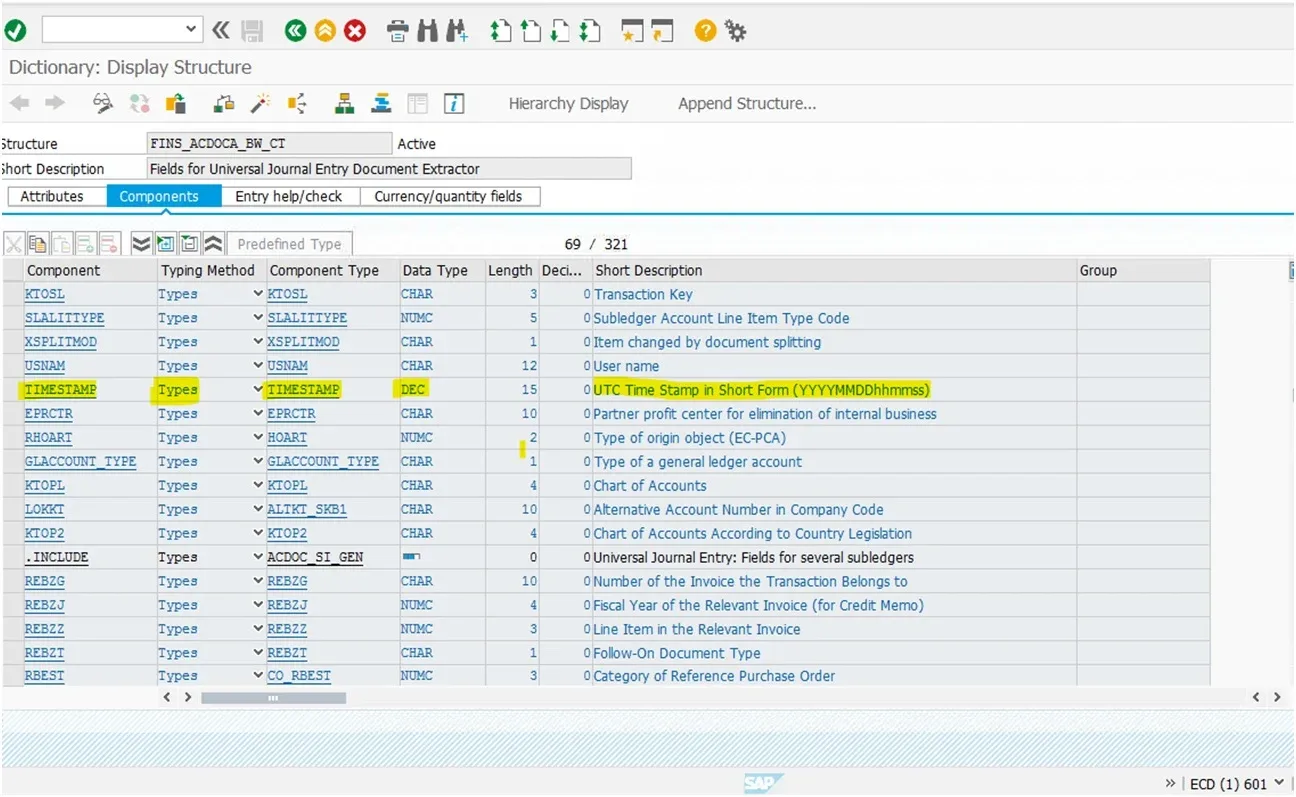Click the Append Structure button
This screenshot has width=1296, height=797.
click(x=747, y=103)
